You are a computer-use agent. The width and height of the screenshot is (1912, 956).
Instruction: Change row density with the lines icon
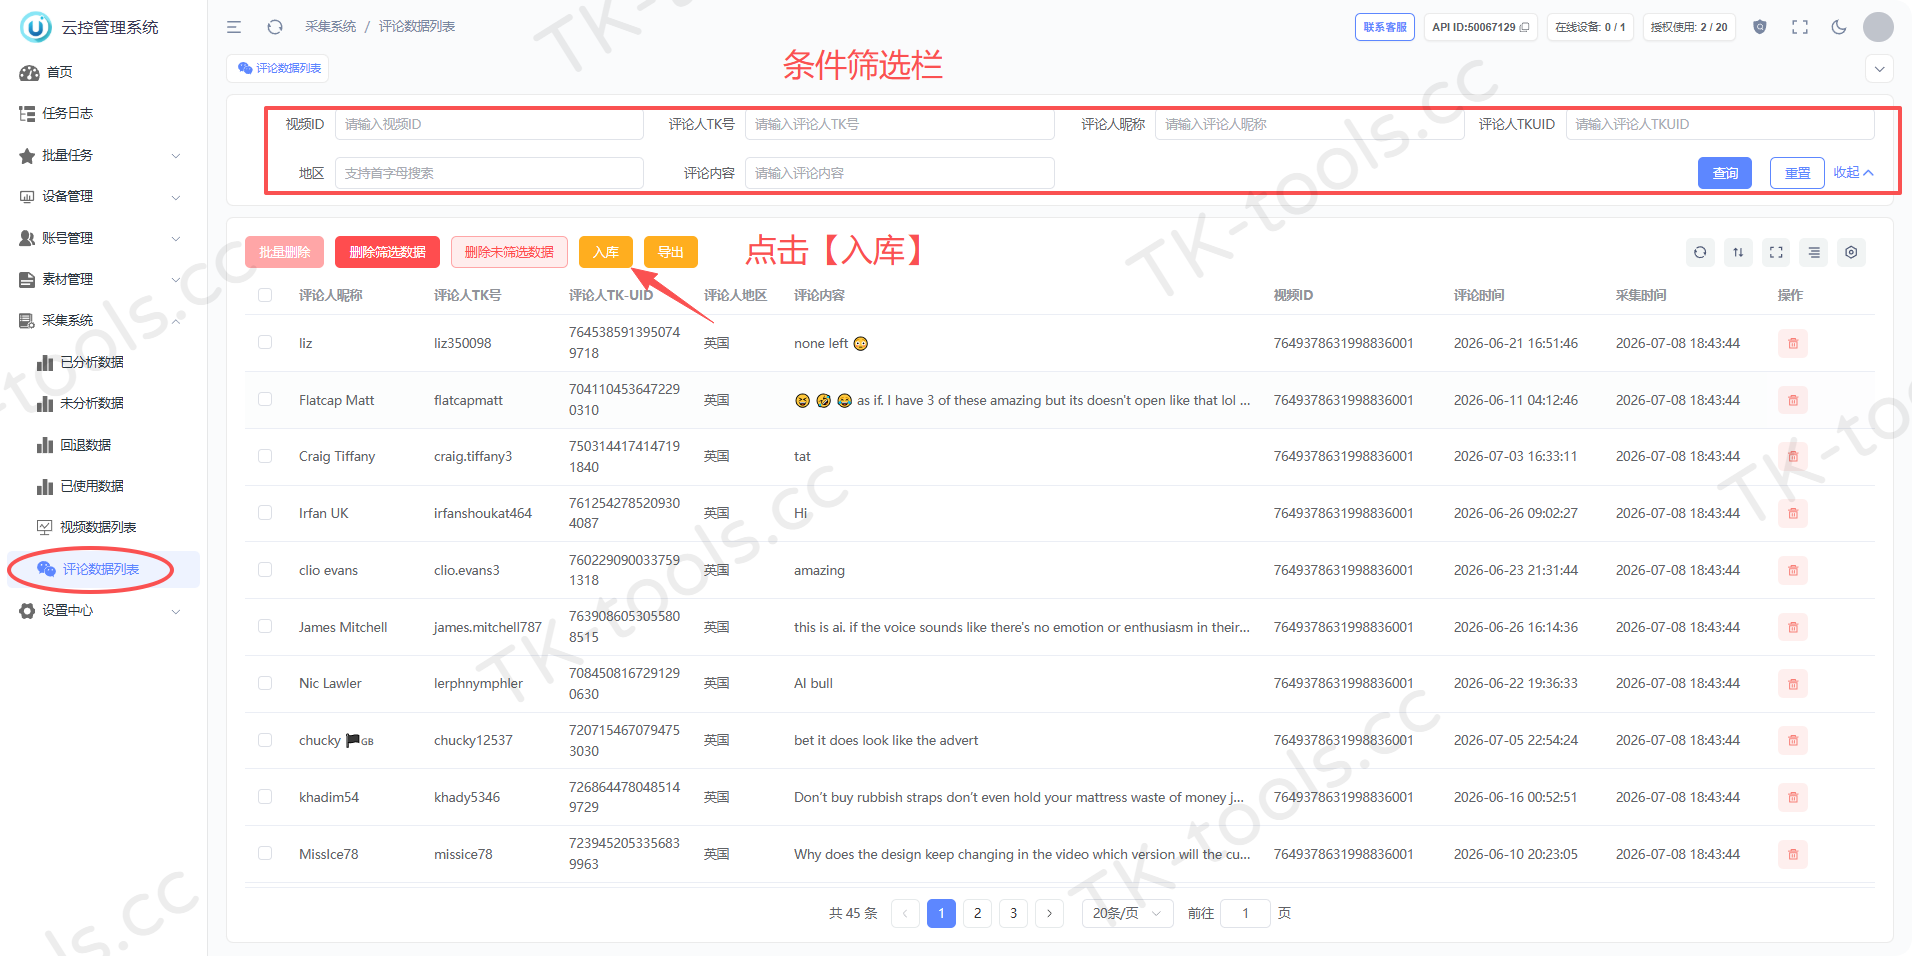(1814, 252)
